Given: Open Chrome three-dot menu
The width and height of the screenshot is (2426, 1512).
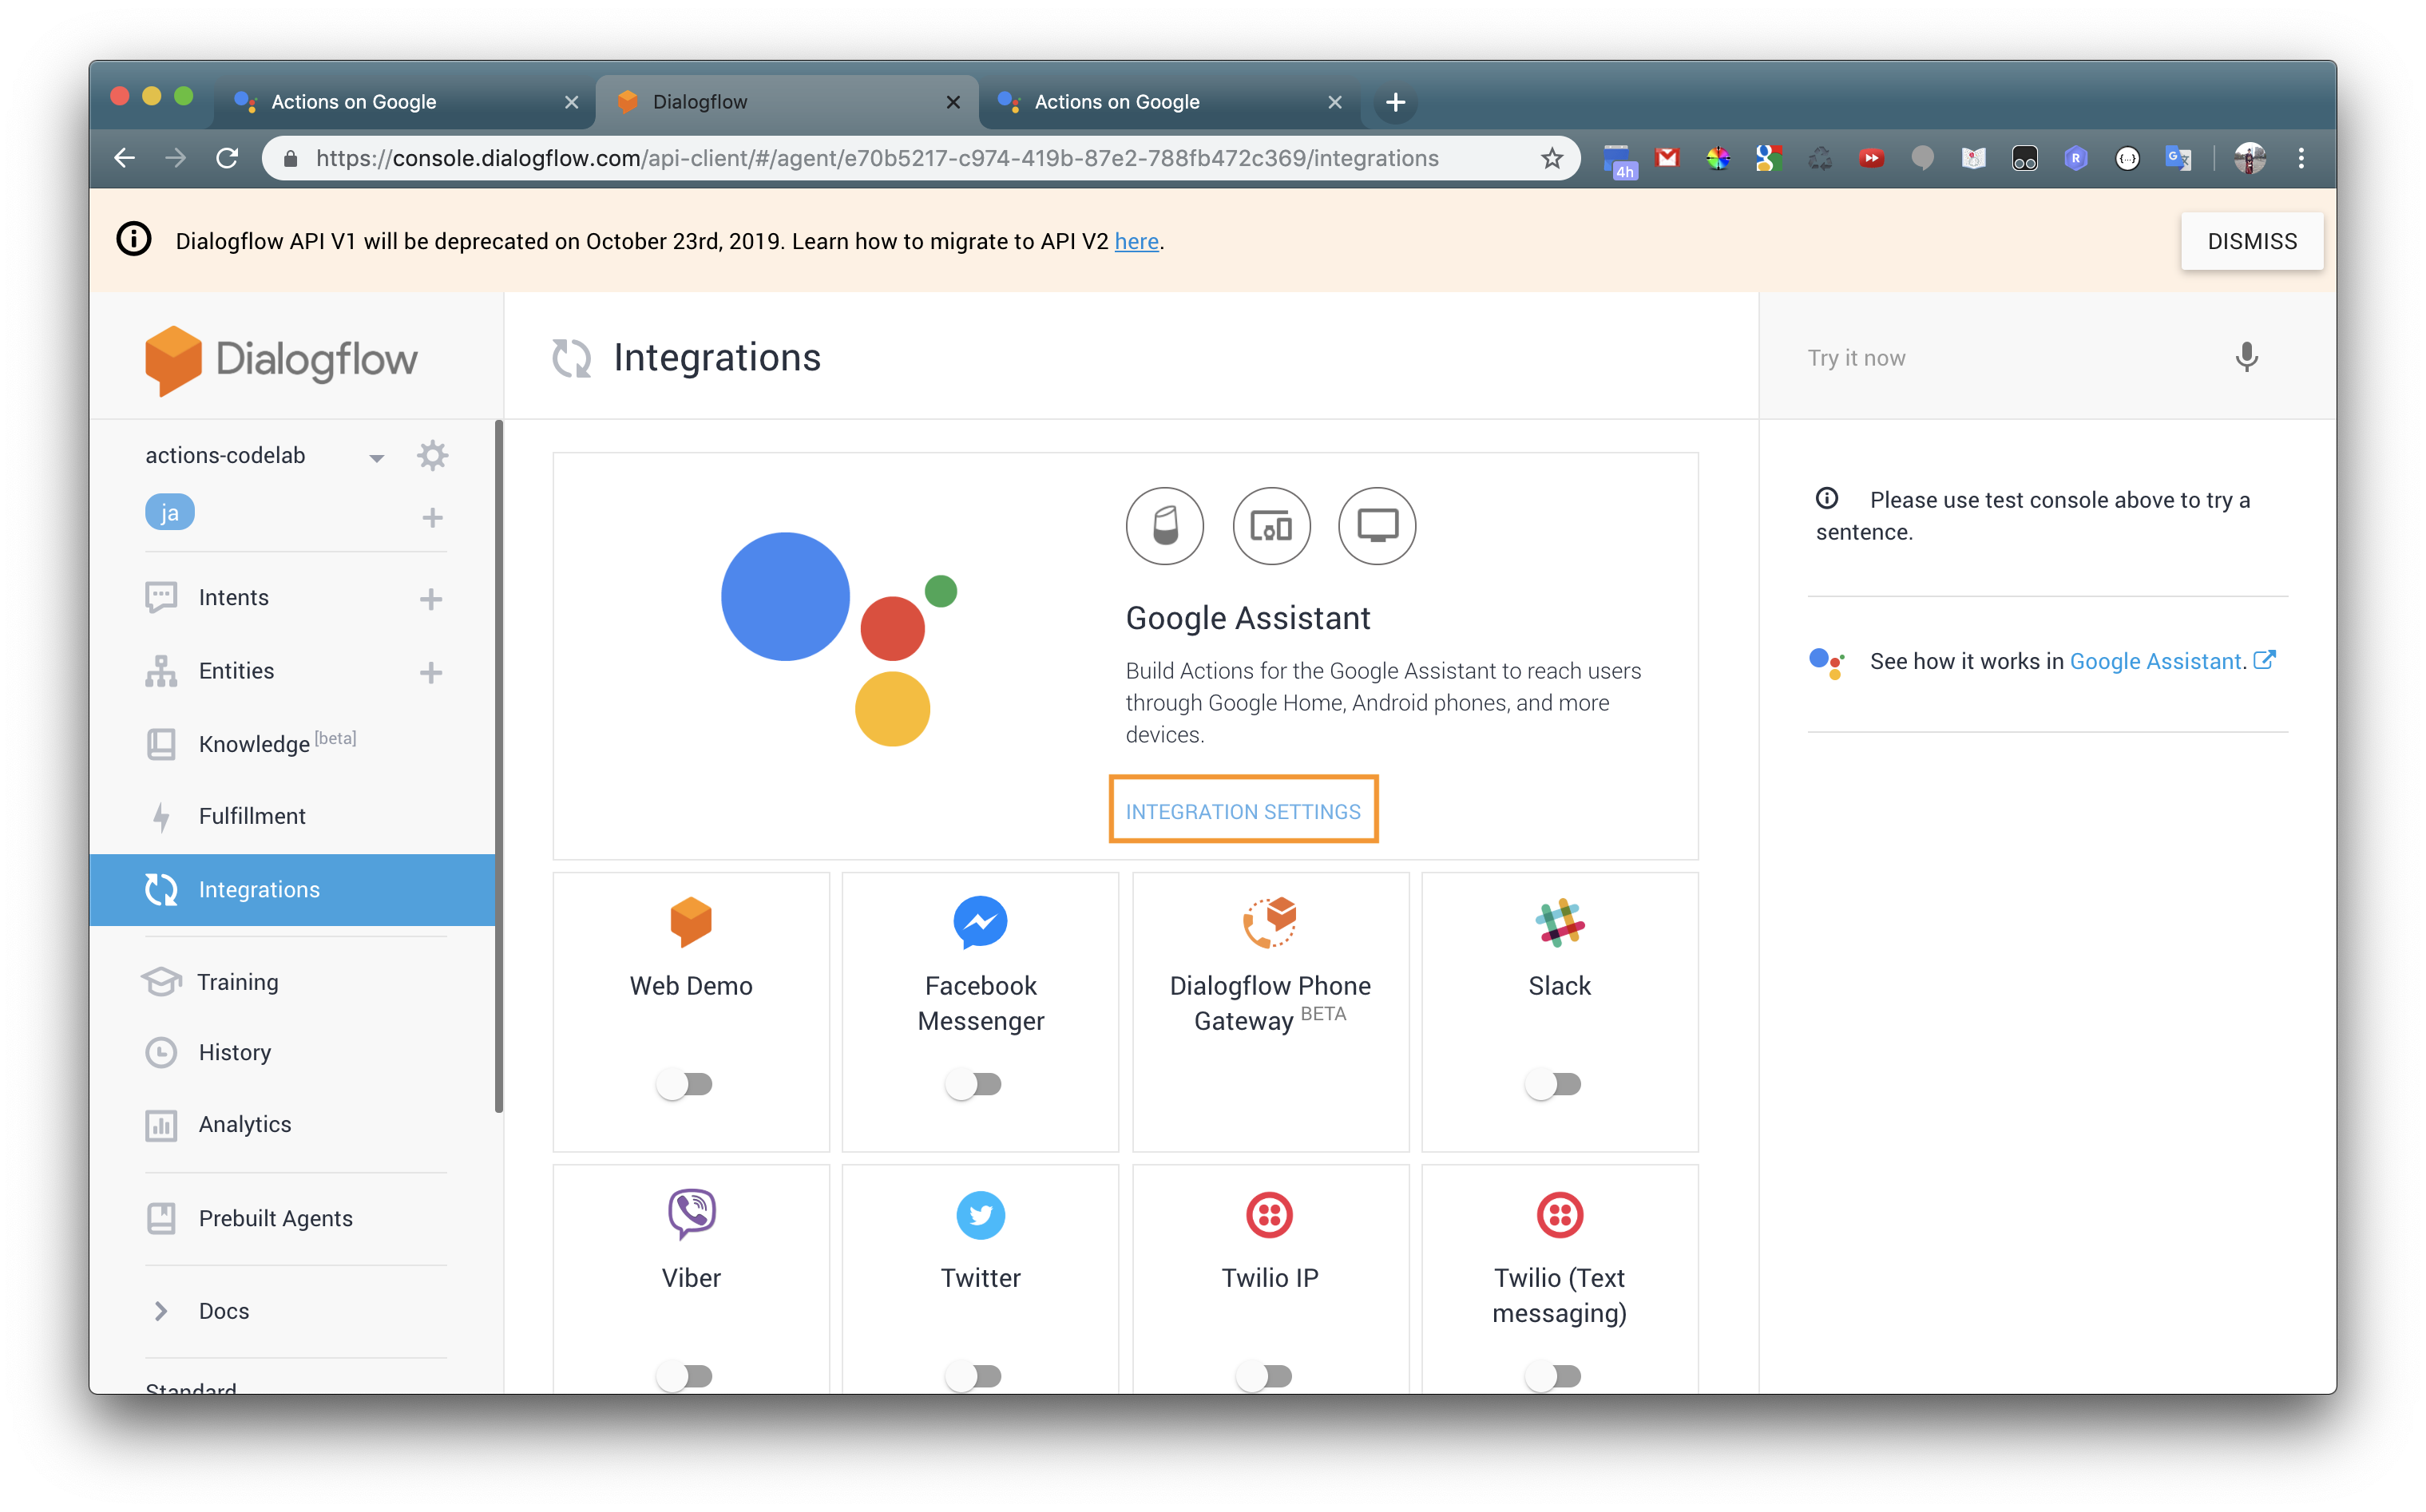Looking at the screenshot, I should [2301, 158].
